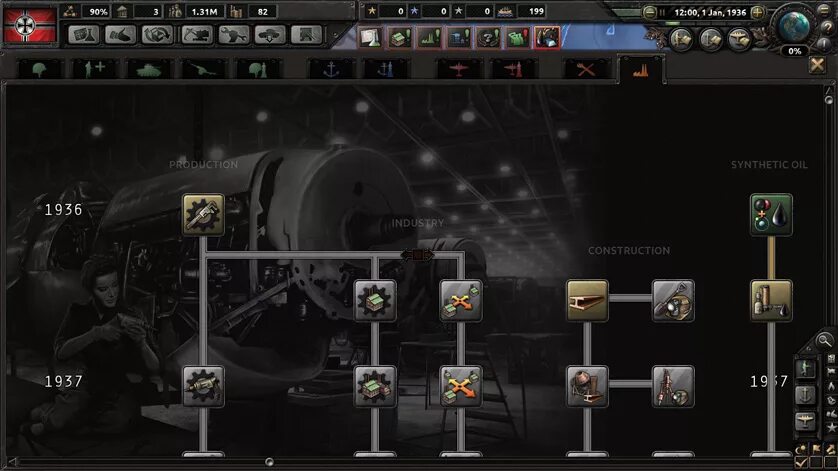
Task: Select the active Industry research tab
Action: [x=641, y=70]
